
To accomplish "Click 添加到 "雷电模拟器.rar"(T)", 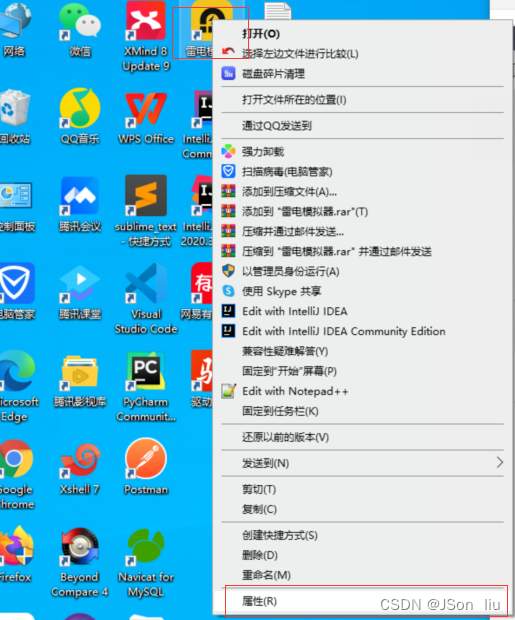I will [305, 212].
